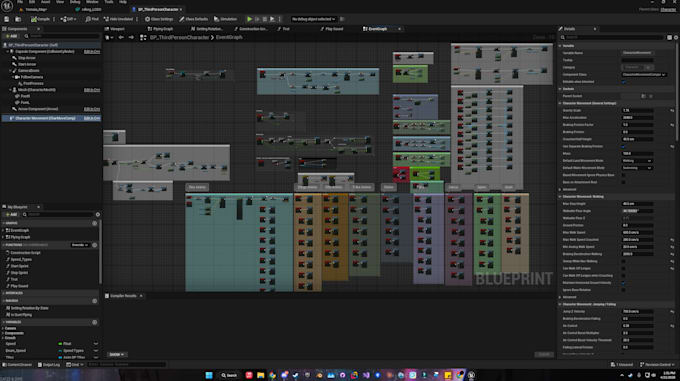
Task: Select the Construction Script function
Action: [x=25, y=253]
